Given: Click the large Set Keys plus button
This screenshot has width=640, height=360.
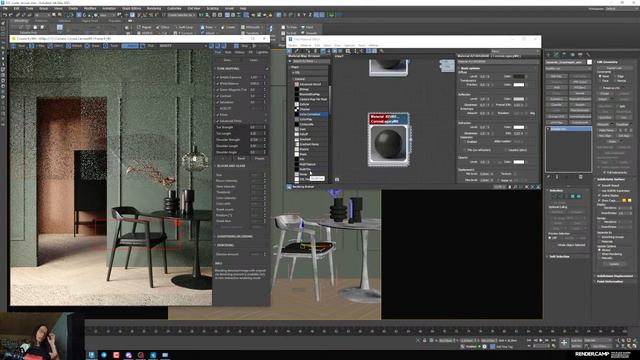Looking at the screenshot, I should tap(564, 343).
